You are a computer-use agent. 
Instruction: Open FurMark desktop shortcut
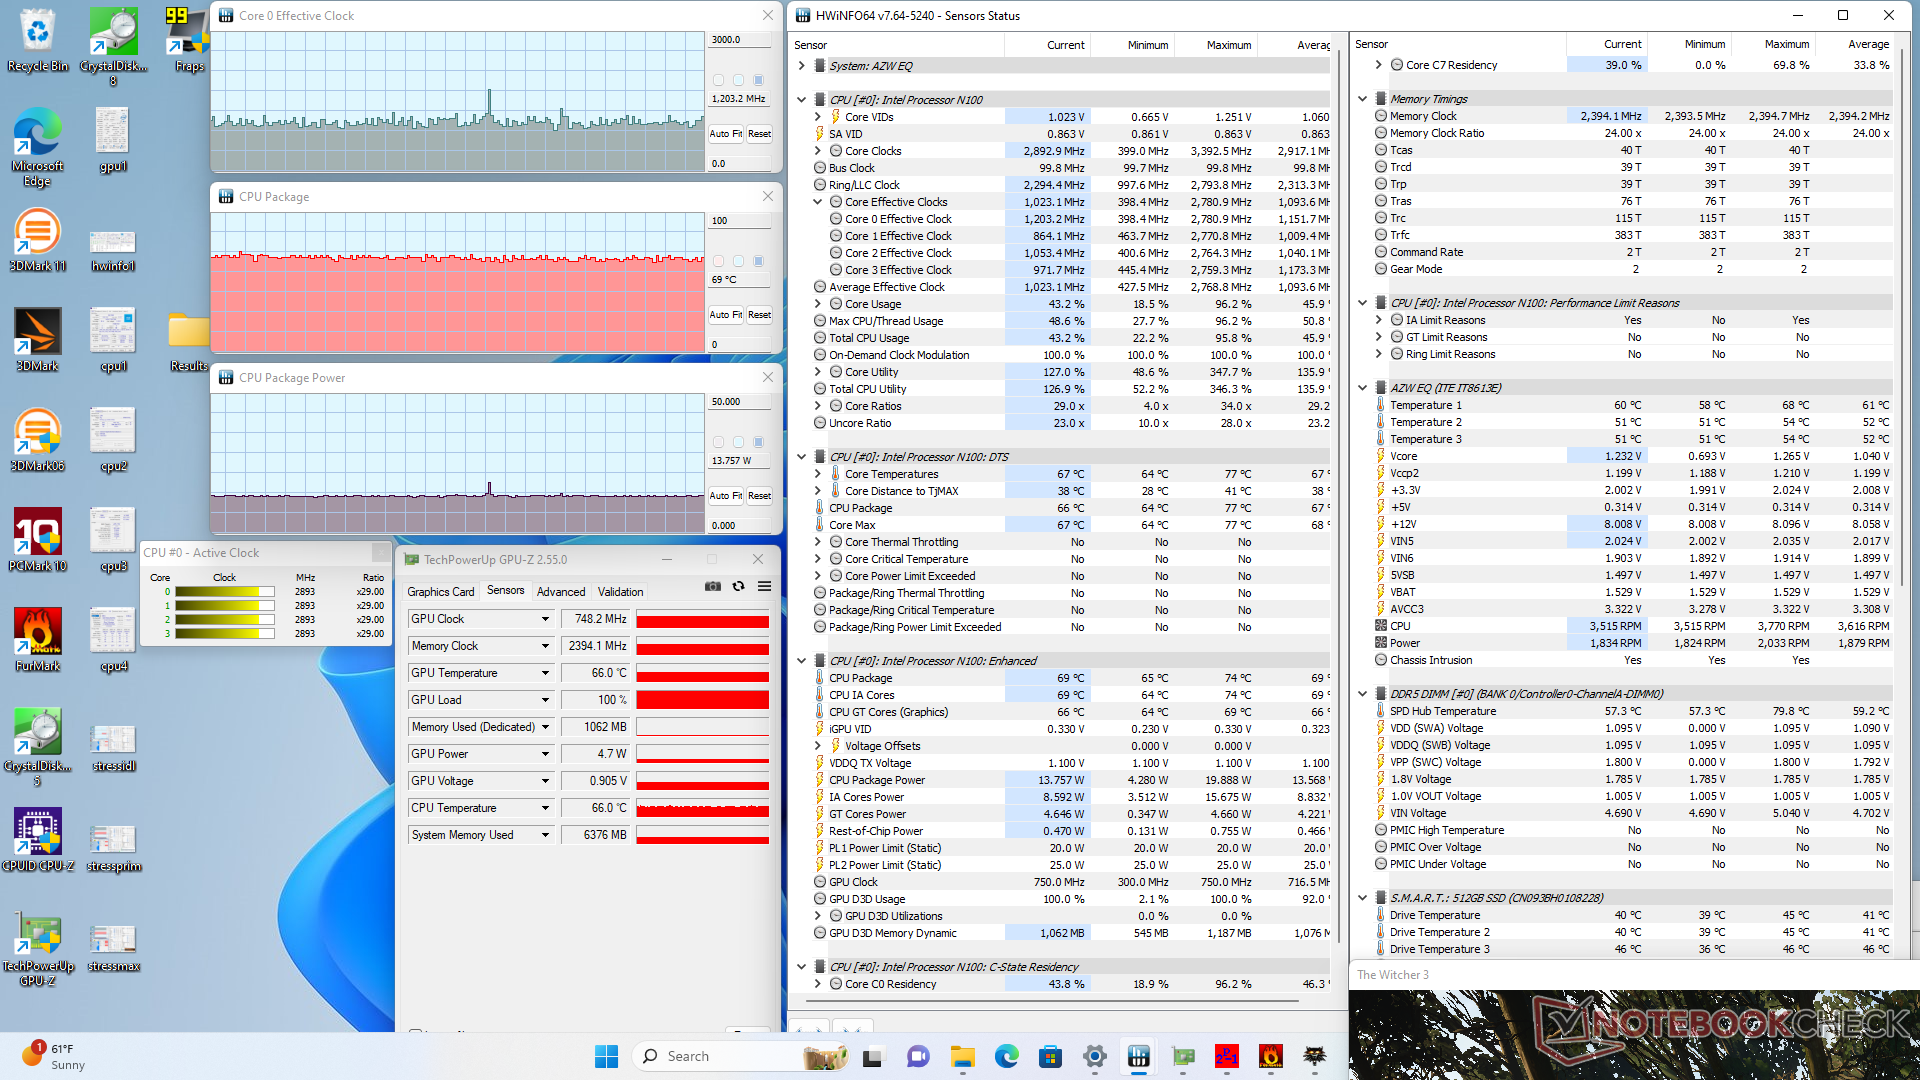[37, 632]
